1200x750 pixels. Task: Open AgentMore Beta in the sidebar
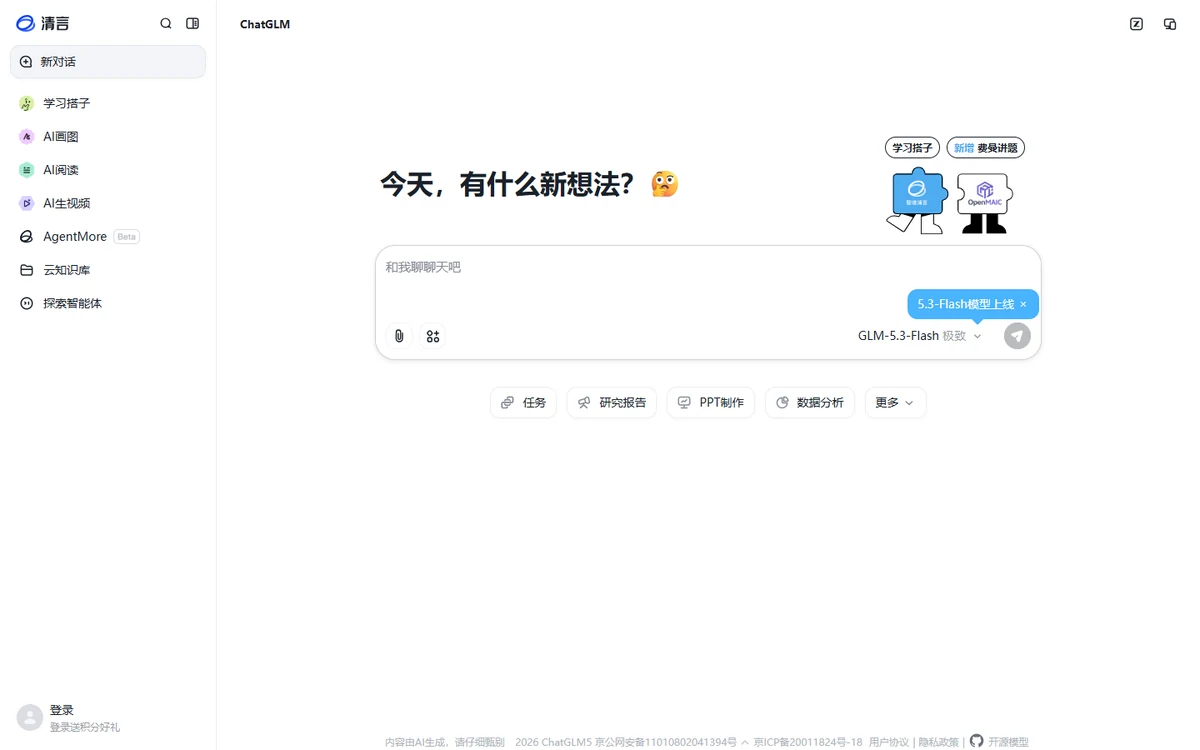tap(108, 237)
